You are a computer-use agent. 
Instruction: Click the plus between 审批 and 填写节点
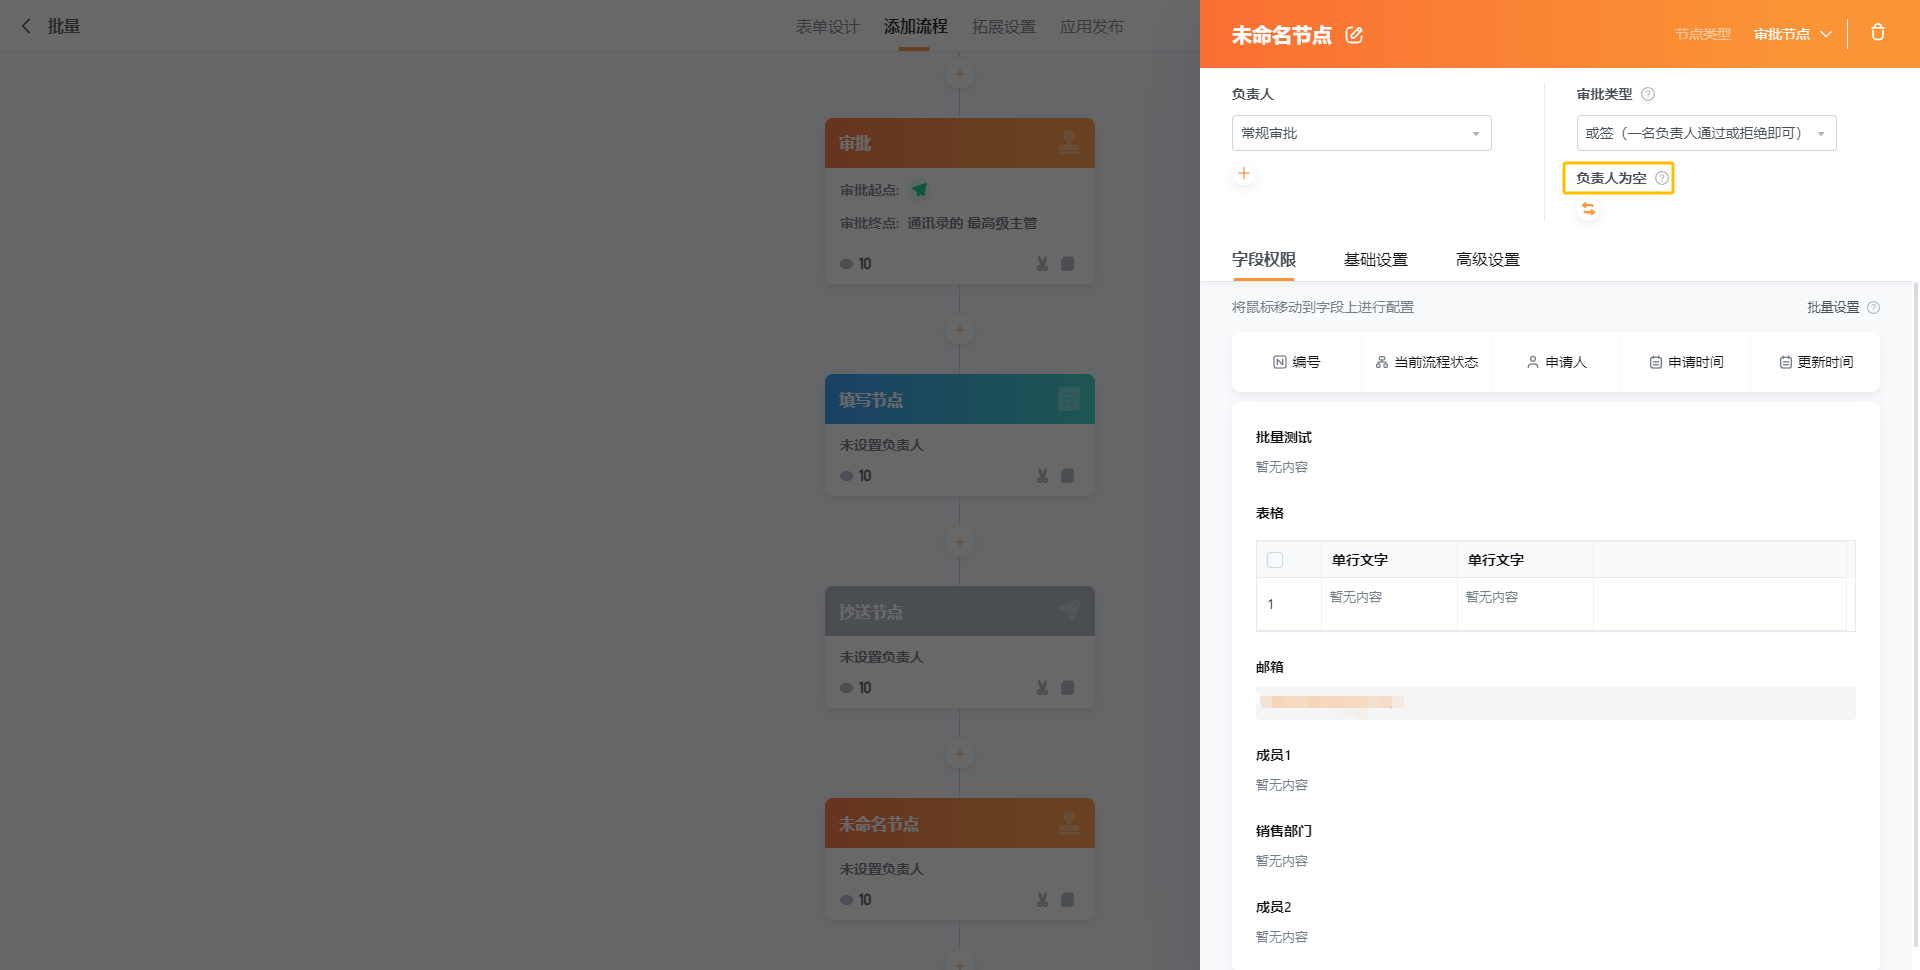coord(960,330)
